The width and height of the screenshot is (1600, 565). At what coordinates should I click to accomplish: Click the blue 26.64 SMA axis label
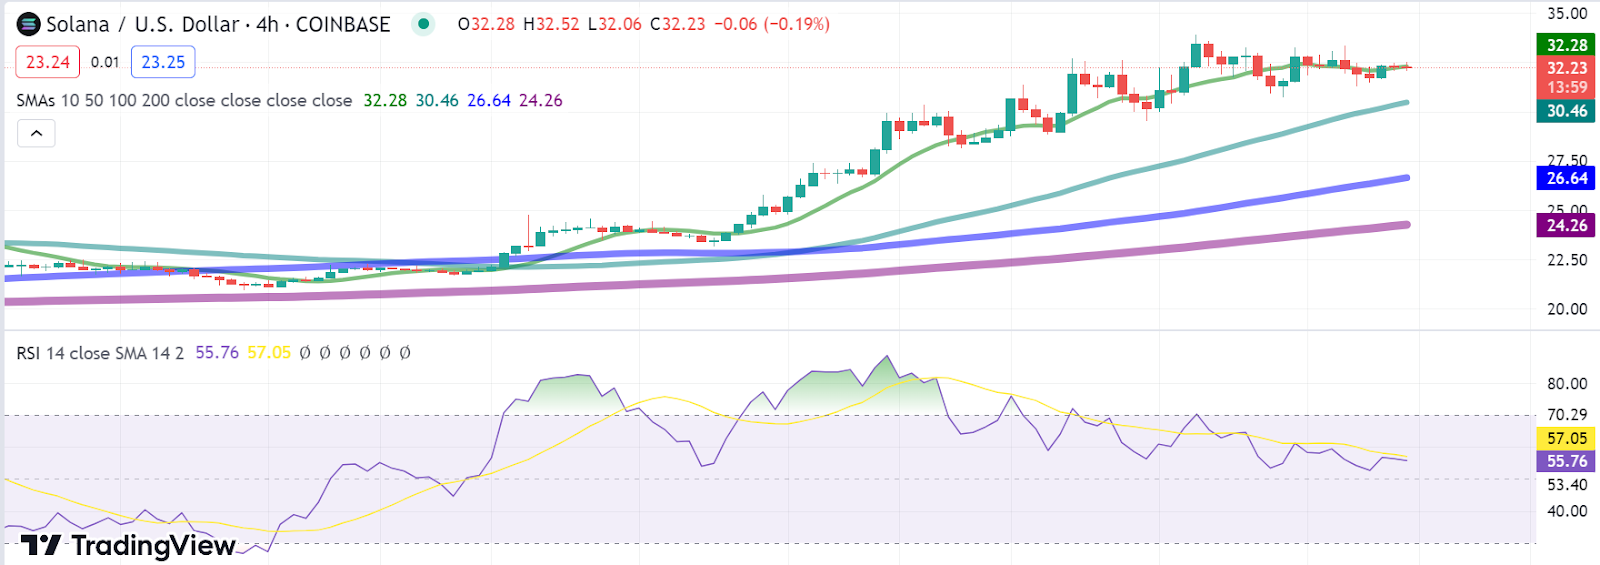pyautogui.click(x=1566, y=178)
